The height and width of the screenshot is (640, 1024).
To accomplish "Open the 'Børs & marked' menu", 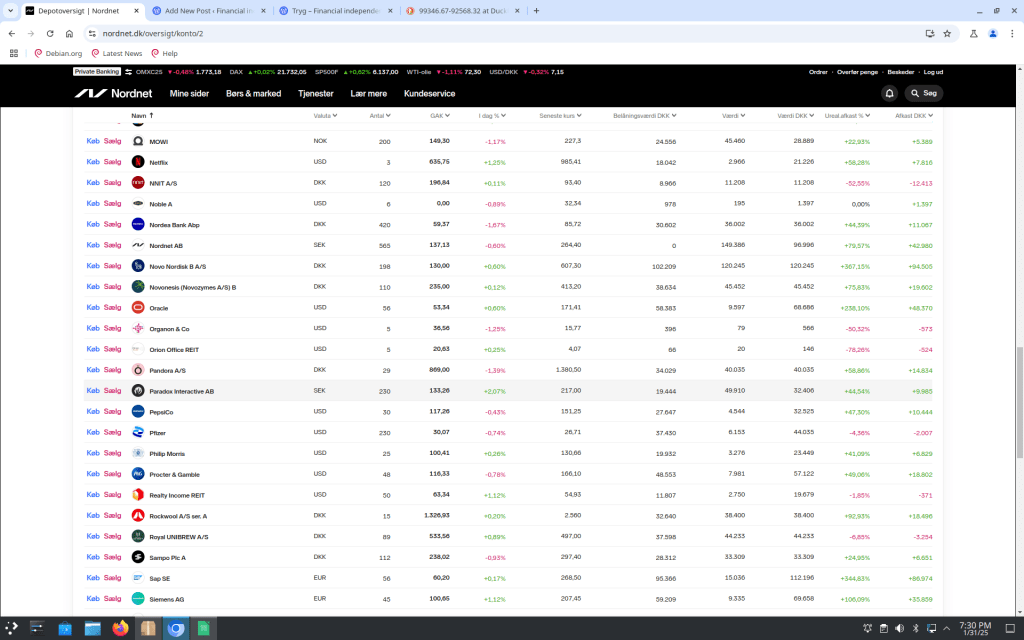I will (253, 93).
